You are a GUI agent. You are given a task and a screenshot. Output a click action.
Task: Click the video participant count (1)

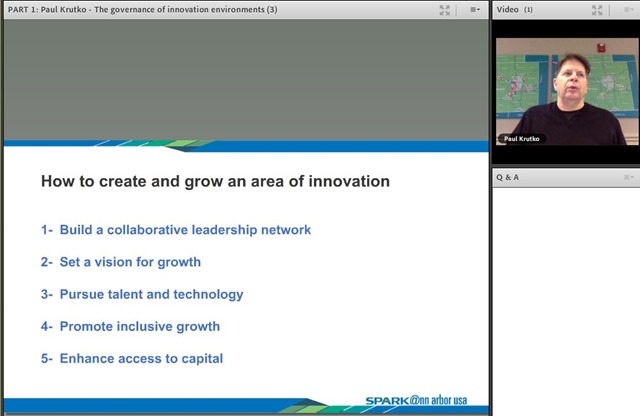pos(528,10)
